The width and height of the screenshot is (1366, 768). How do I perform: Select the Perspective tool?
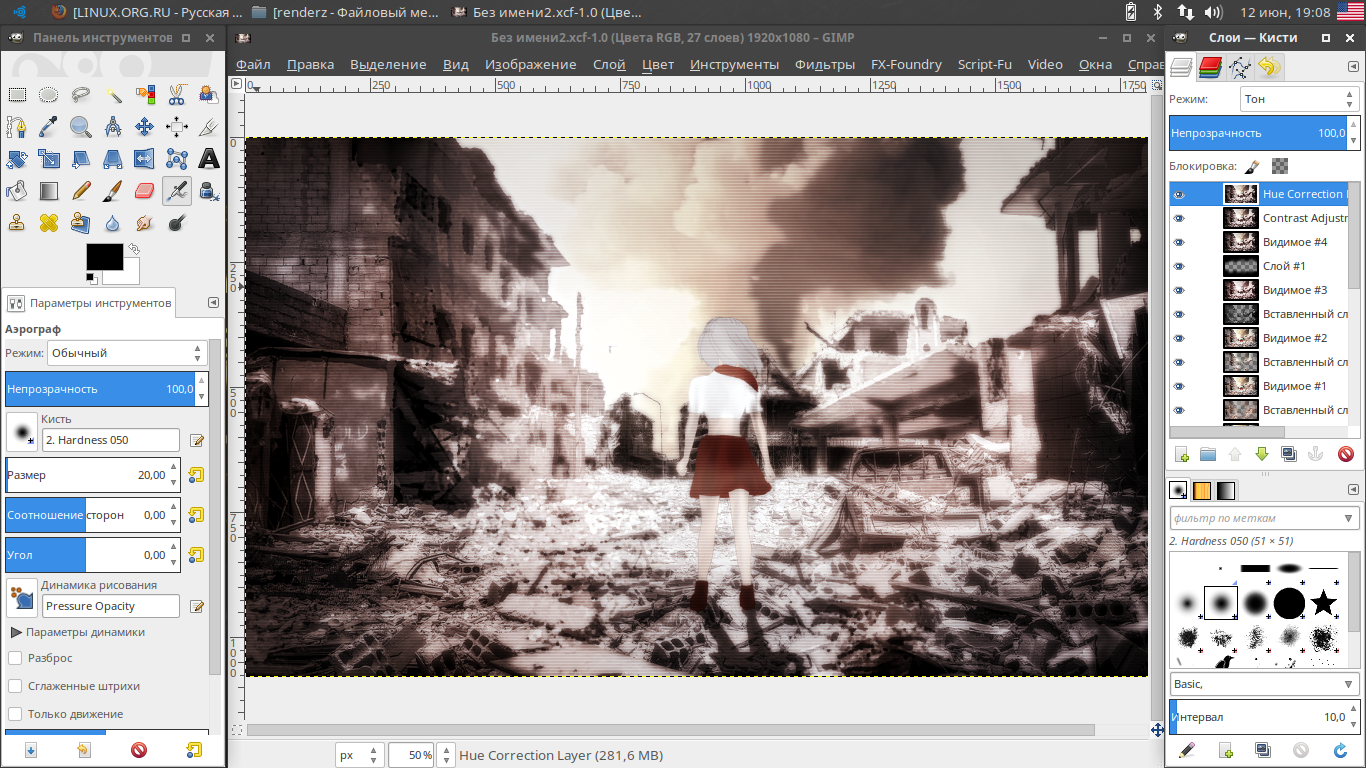point(113,159)
